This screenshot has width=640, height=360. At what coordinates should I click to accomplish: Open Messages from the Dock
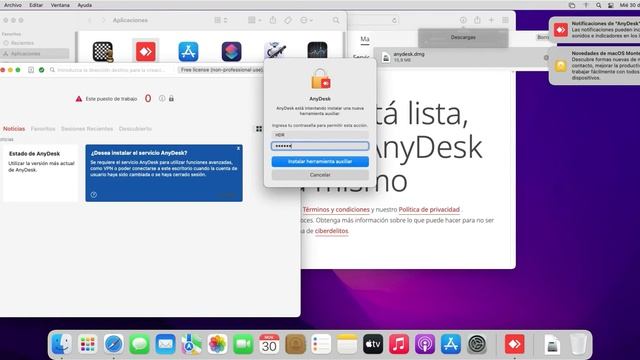(x=139, y=344)
